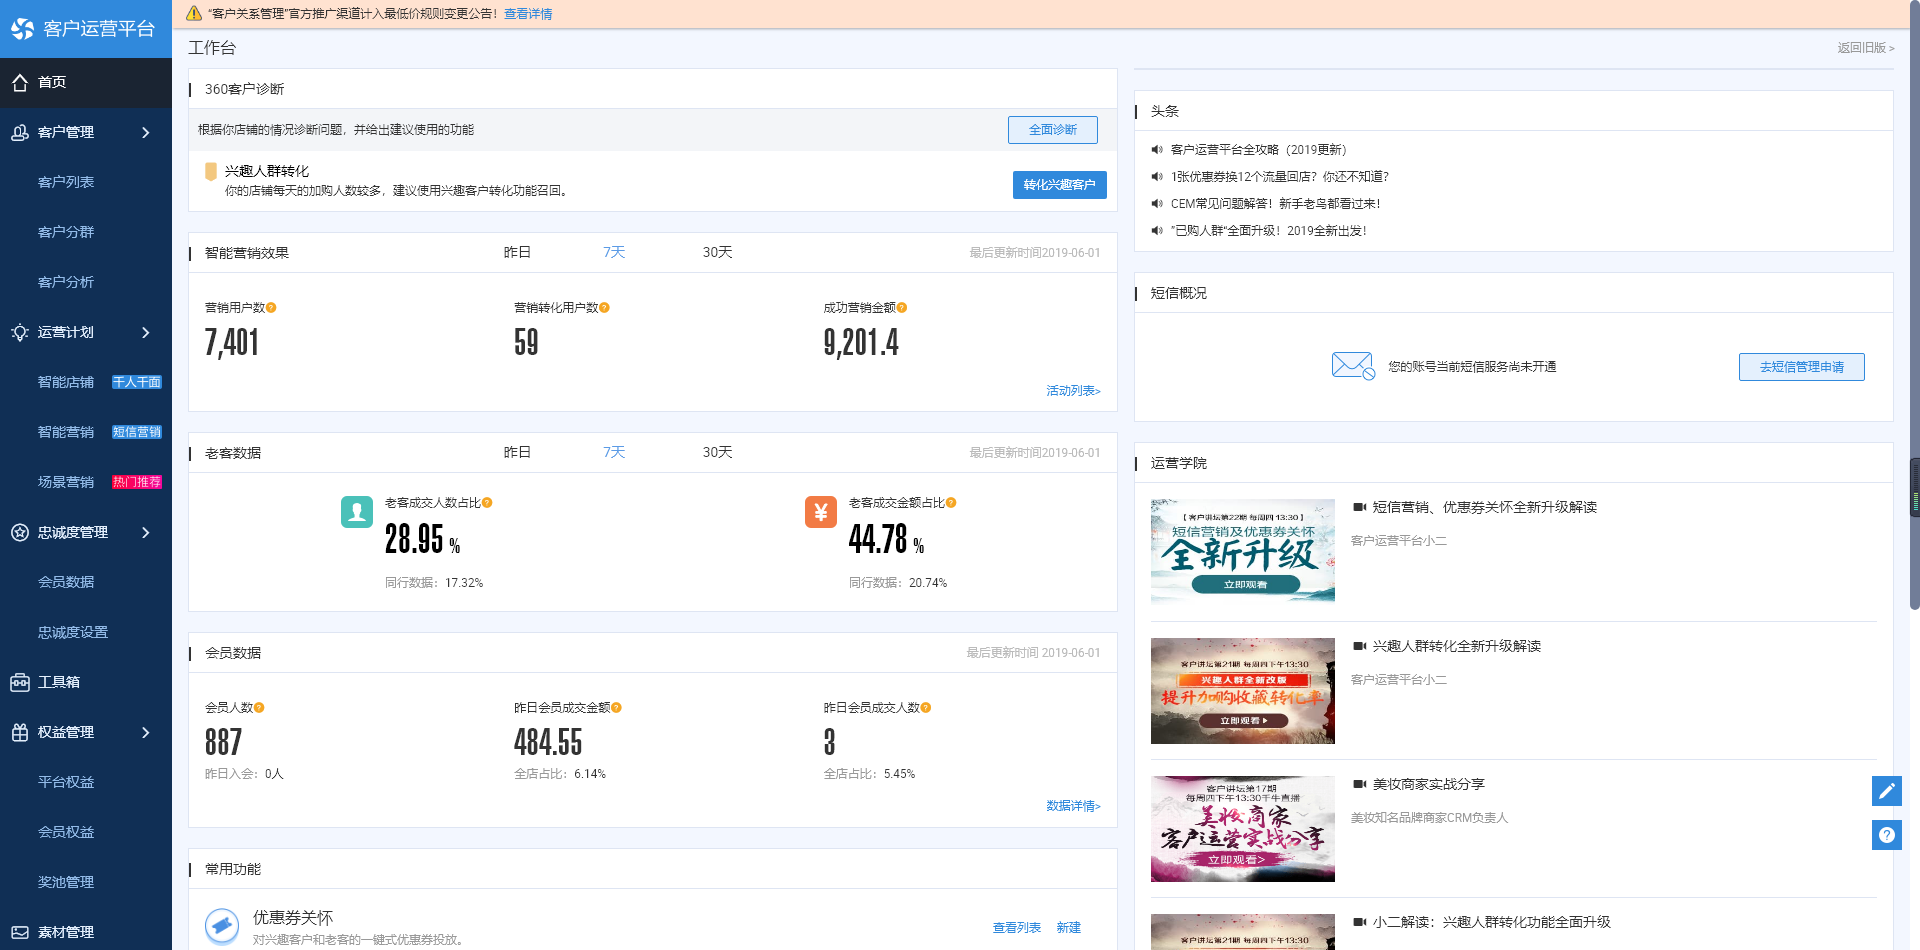1920x950 pixels.
Task: Click the blue pencil feedback floating icon
Action: tap(1887, 791)
